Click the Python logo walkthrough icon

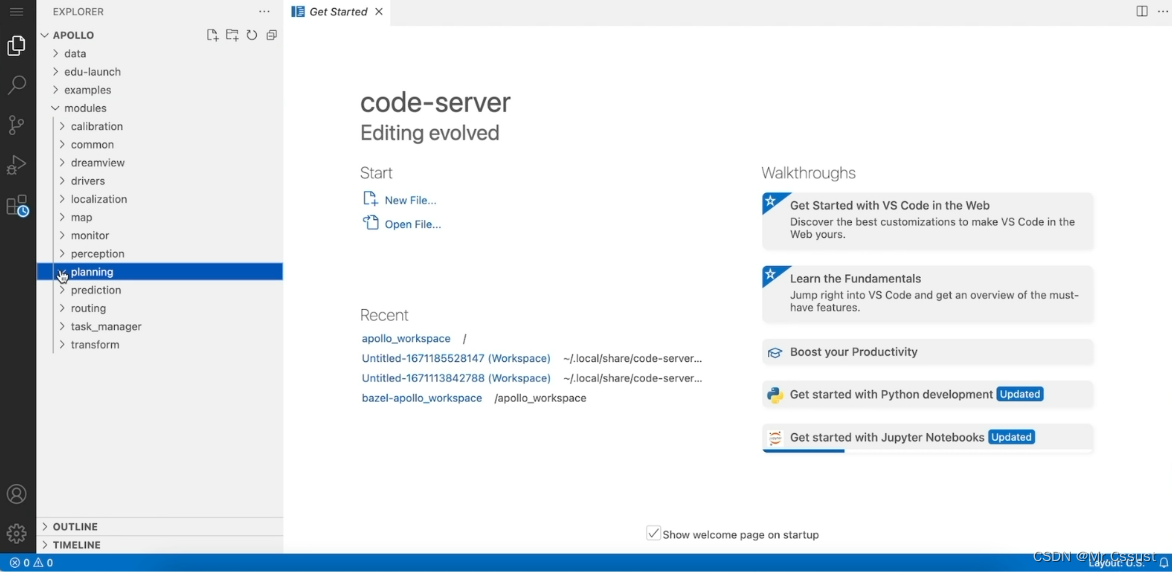point(775,394)
